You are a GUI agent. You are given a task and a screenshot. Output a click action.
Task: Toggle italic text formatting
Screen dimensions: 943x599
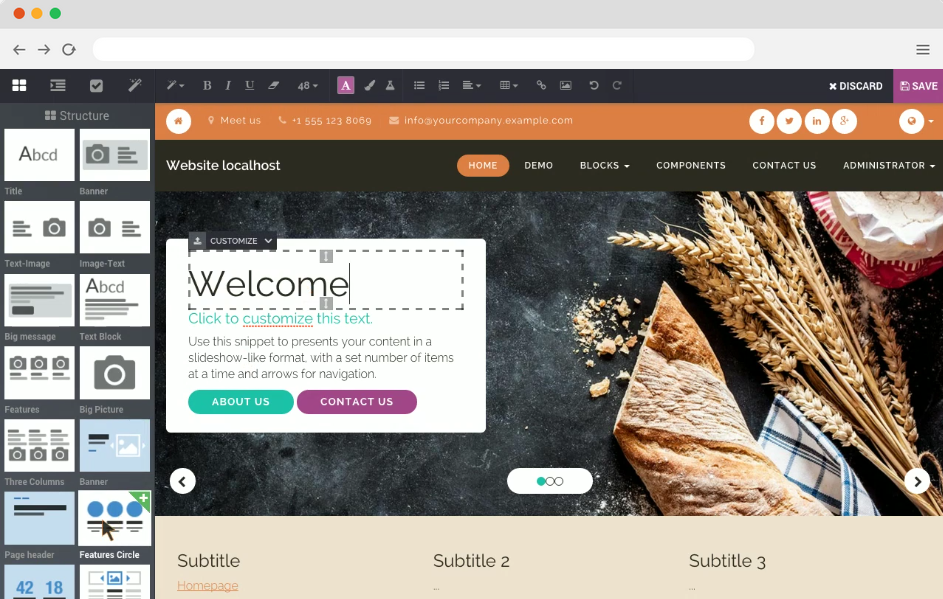tap(228, 85)
